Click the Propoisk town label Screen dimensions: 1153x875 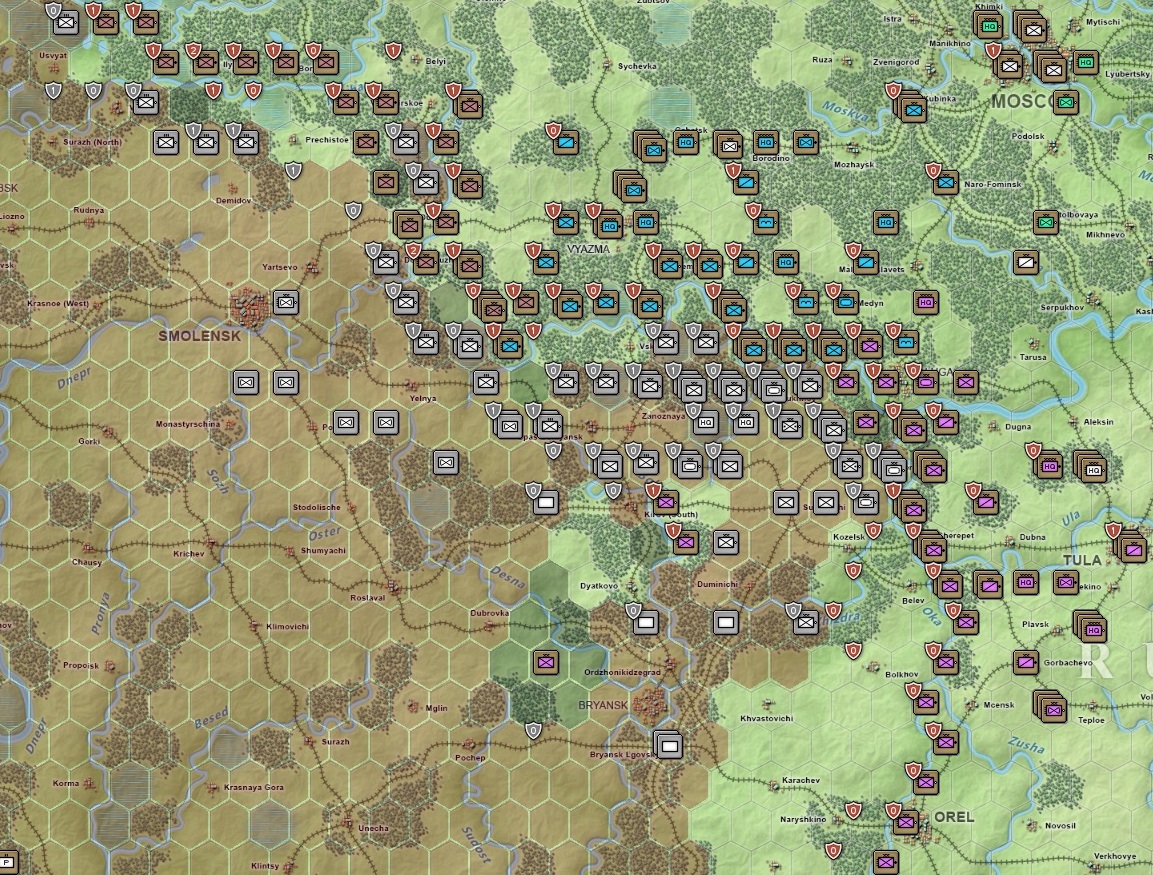[80, 665]
